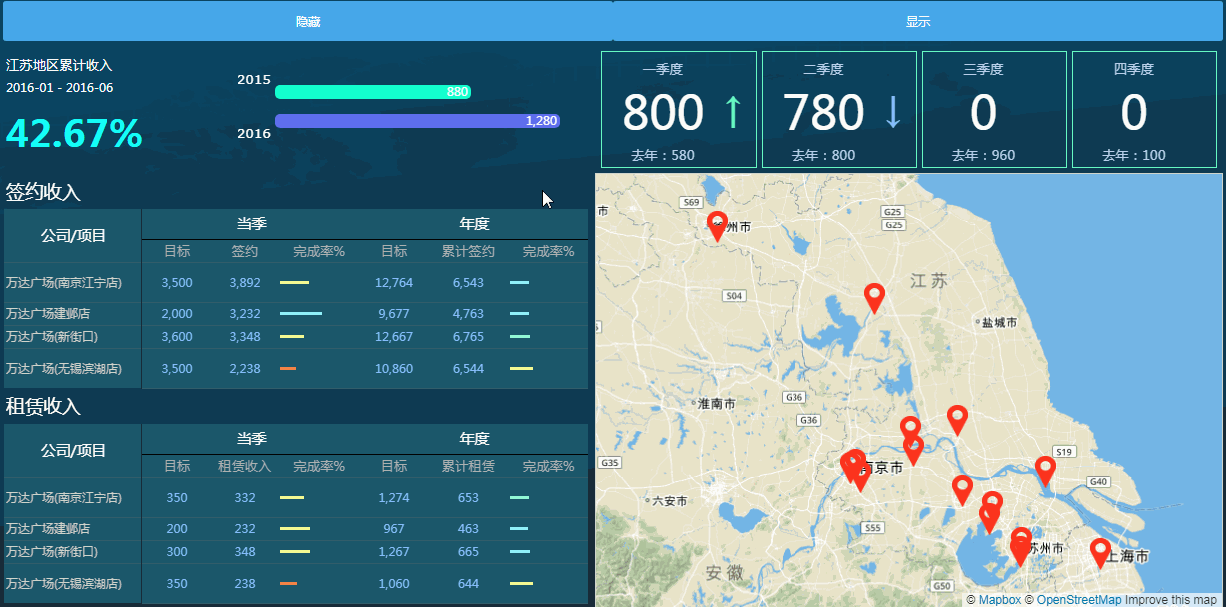Click the orange completion bar in 无锡滨湖店 签约 row
This screenshot has width=1226, height=607.
tap(288, 369)
